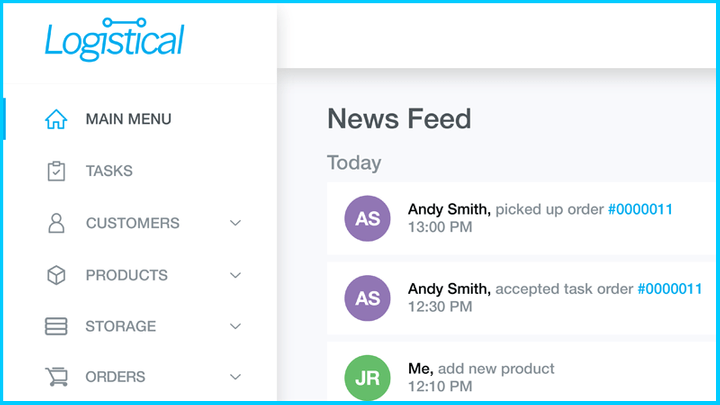This screenshot has width=720, height=405.
Task: Expand the Storage submenu chevron
Action: click(236, 326)
